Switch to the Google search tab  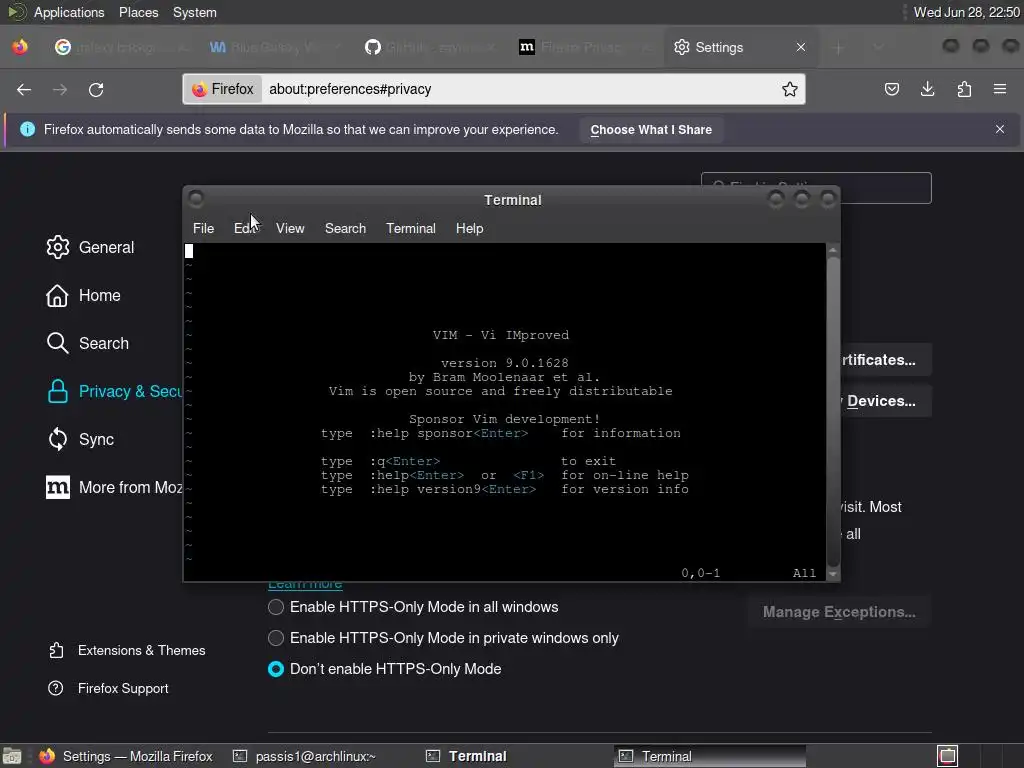pyautogui.click(x=122, y=47)
